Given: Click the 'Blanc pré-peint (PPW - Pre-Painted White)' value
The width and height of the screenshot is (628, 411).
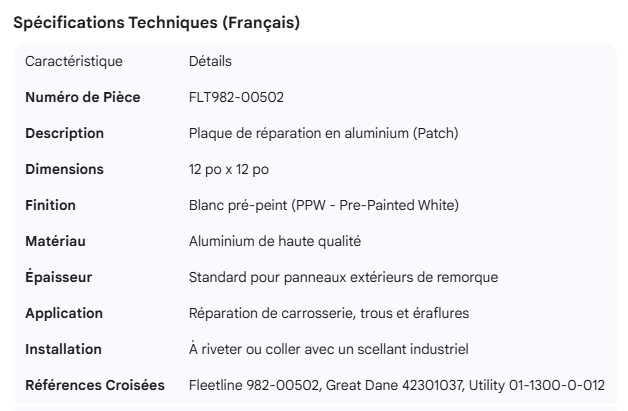Looking at the screenshot, I should point(323,206).
